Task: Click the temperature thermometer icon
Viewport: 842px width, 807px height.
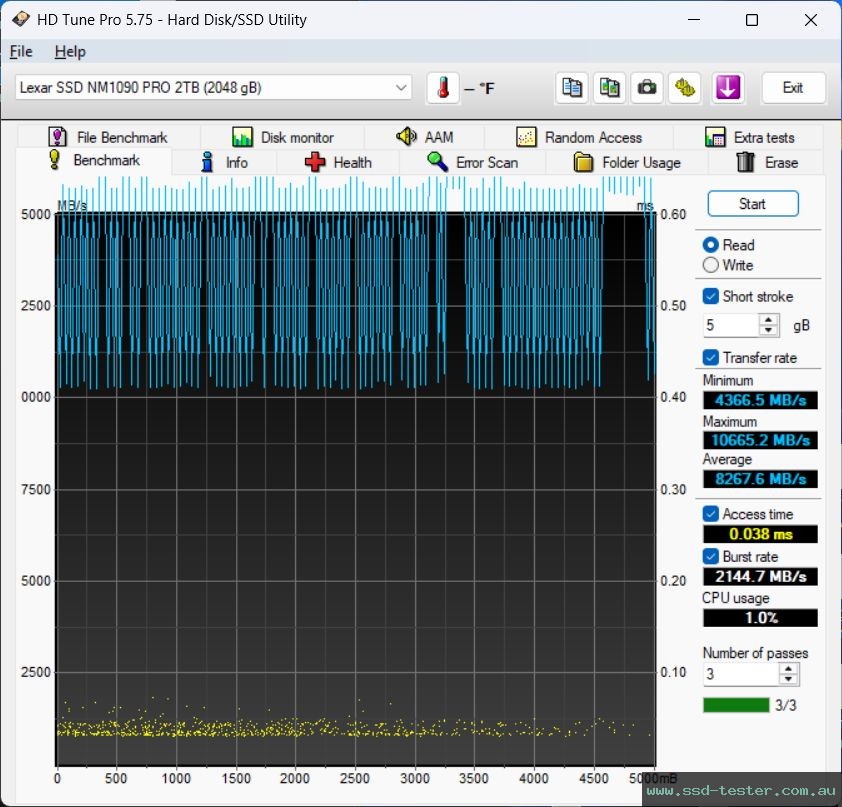Action: (443, 88)
